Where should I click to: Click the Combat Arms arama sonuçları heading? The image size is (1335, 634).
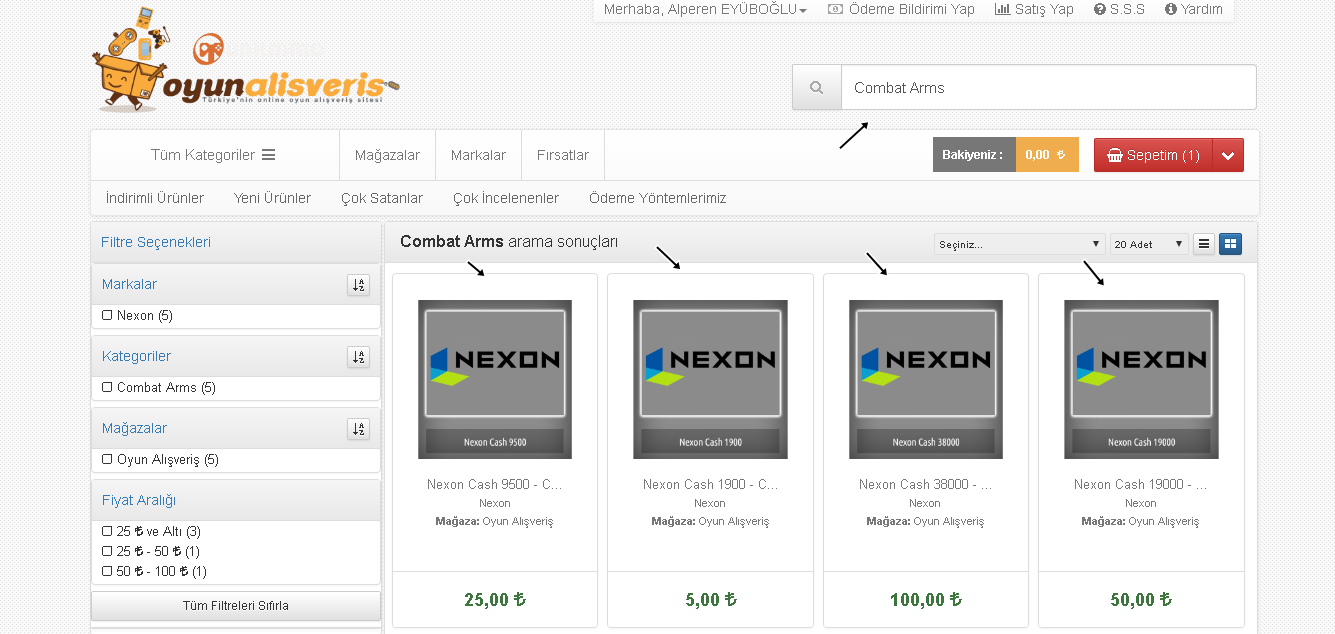[509, 241]
